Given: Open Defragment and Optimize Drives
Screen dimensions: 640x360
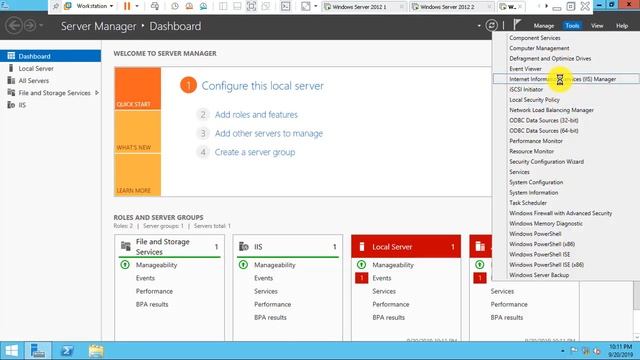Looking at the screenshot, I should tap(550, 58).
